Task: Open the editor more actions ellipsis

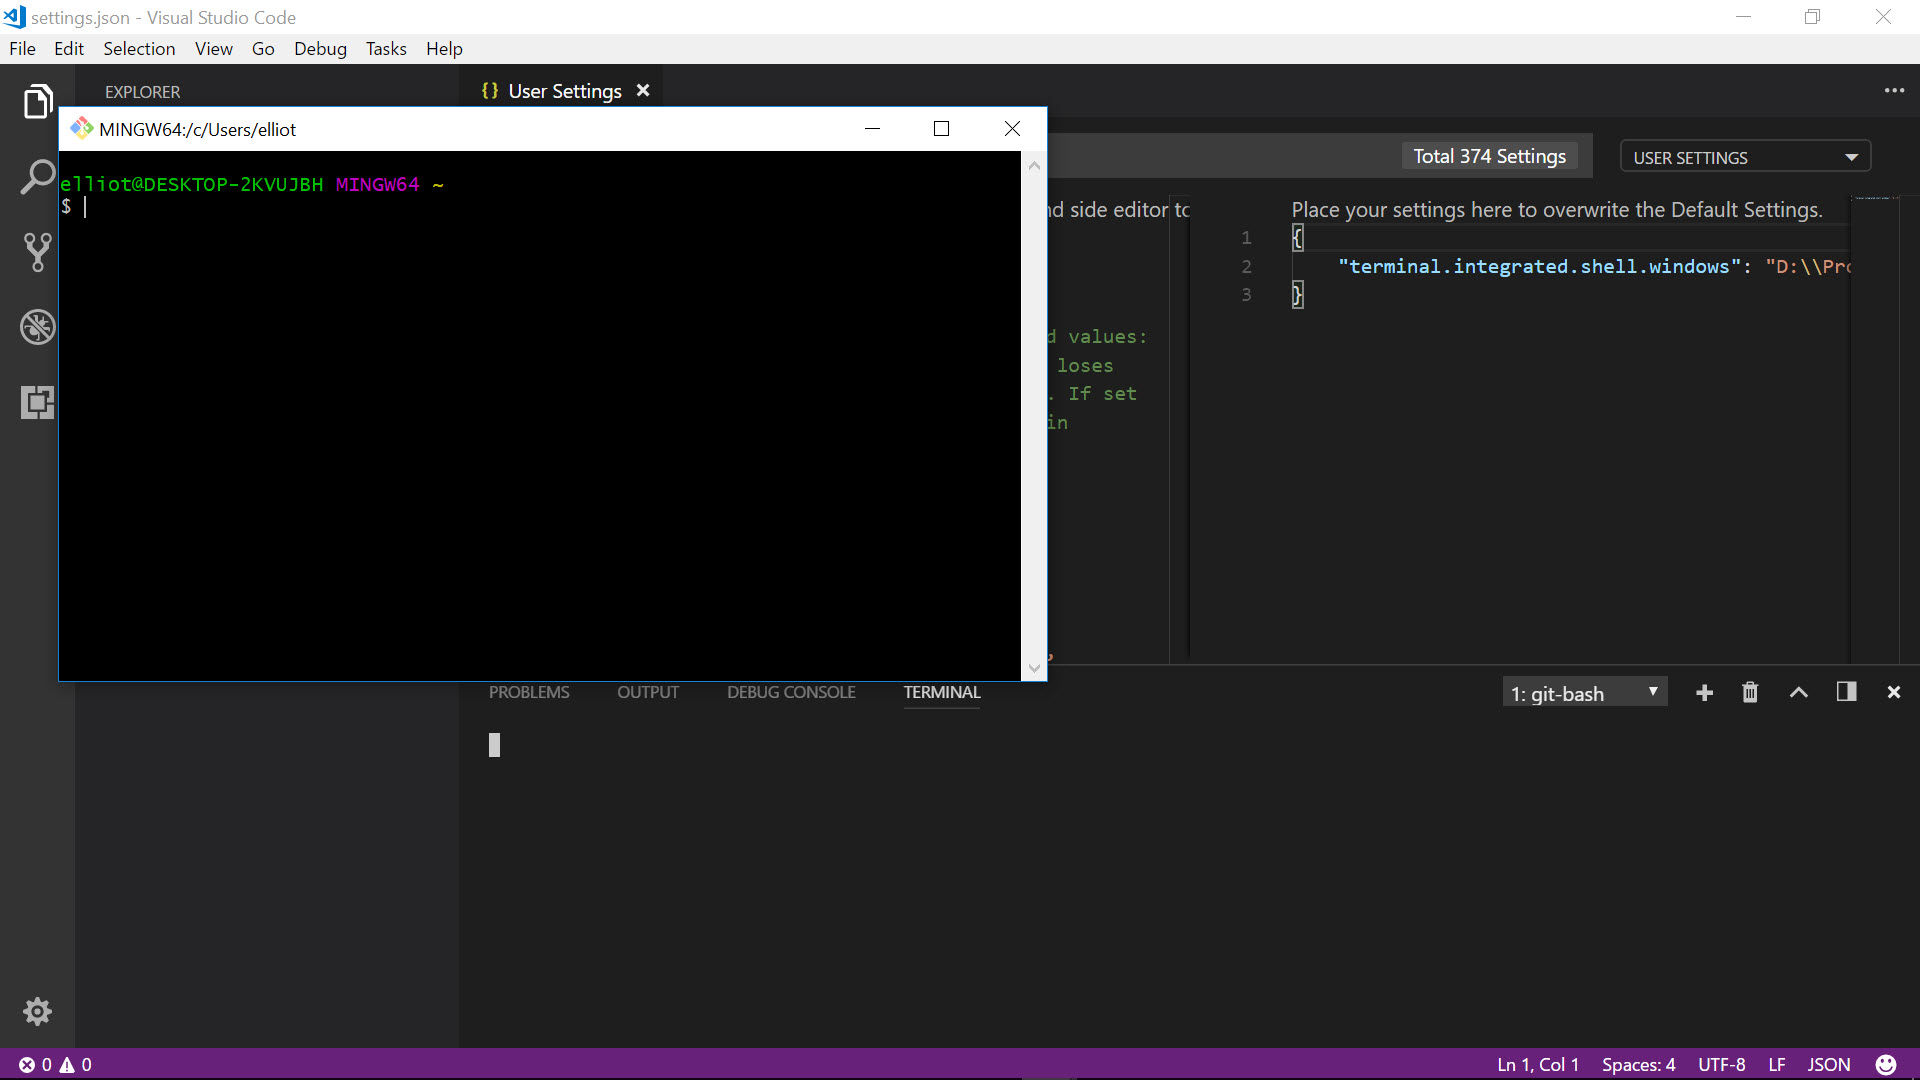Action: tap(1894, 91)
